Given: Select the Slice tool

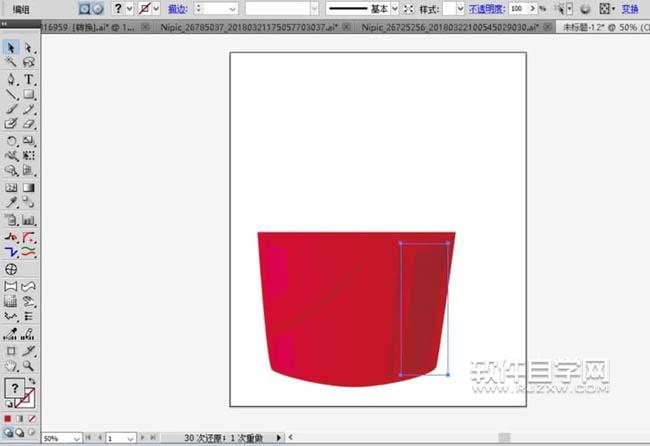Looking at the screenshot, I should pyautogui.click(x=28, y=351).
